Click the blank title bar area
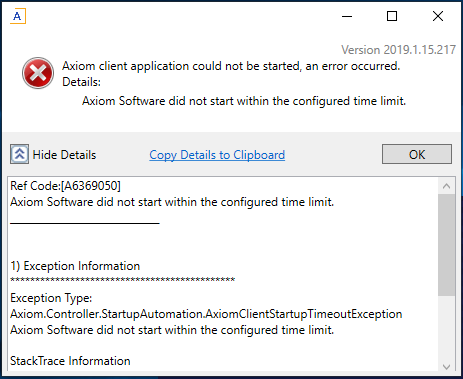 pos(180,16)
